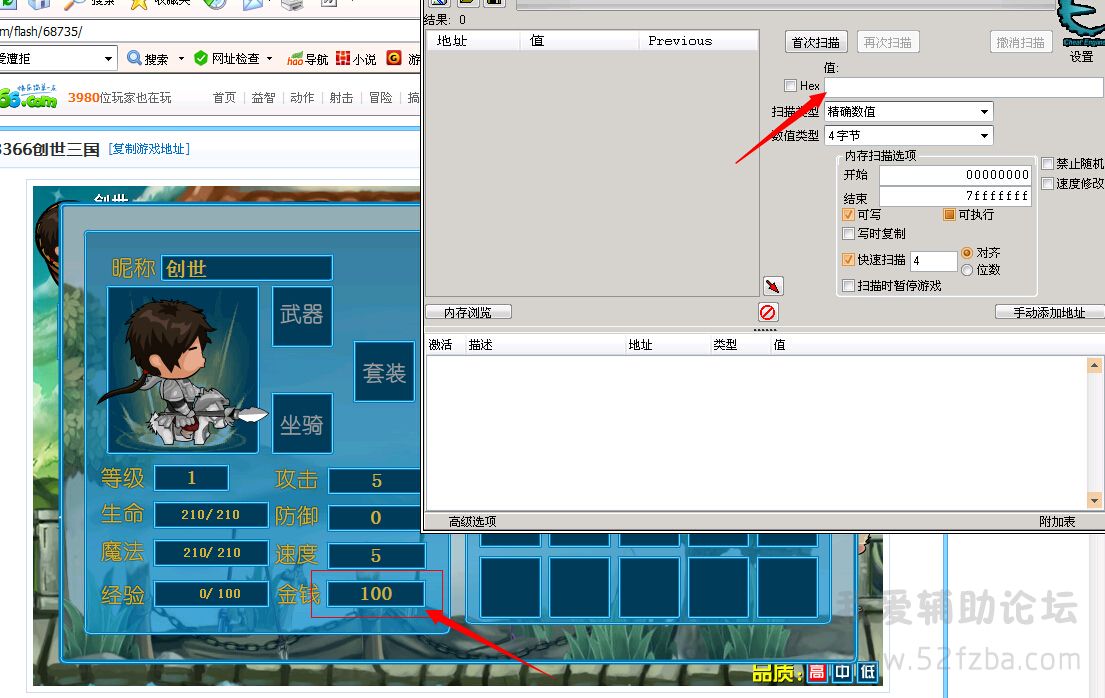Click the browser address bar with flash/68735
Viewport: 1105px width, 698px height.
[x=210, y=31]
